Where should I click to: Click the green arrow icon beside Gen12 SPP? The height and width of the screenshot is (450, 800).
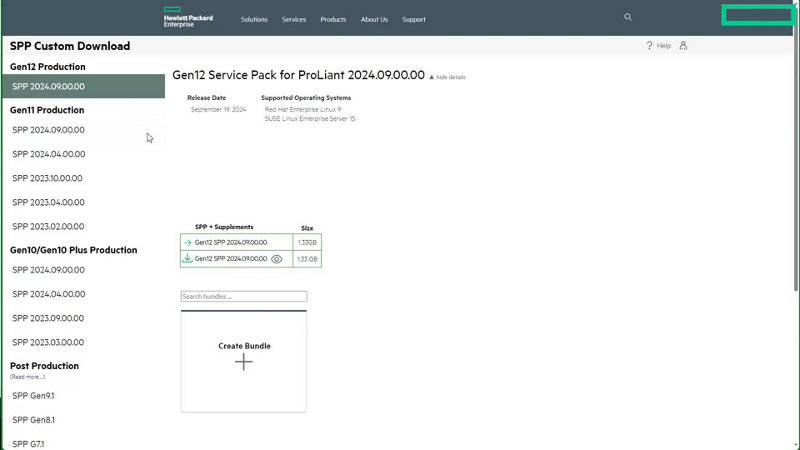click(187, 242)
